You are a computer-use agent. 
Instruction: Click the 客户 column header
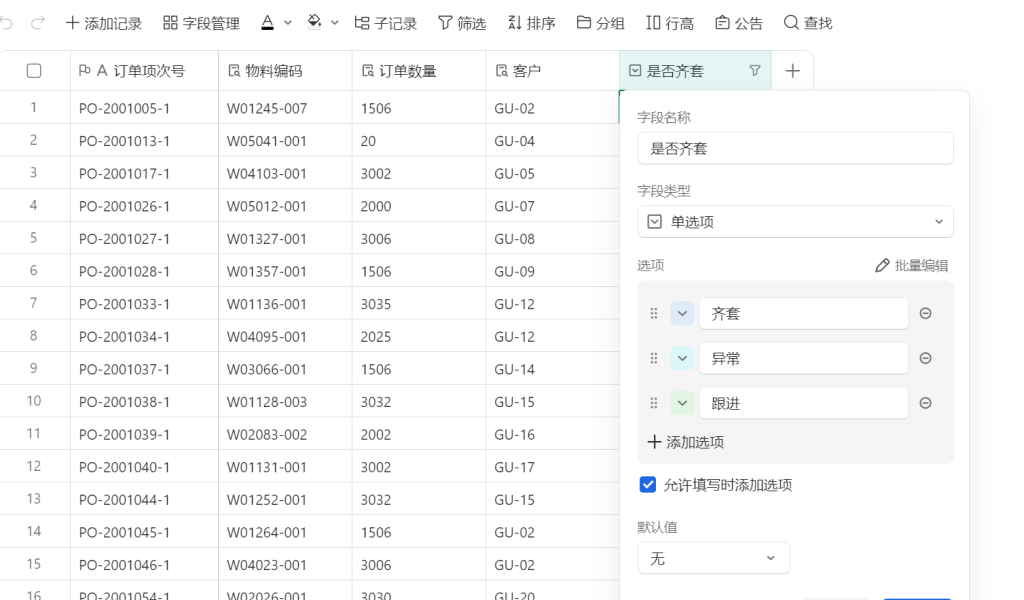(552, 71)
